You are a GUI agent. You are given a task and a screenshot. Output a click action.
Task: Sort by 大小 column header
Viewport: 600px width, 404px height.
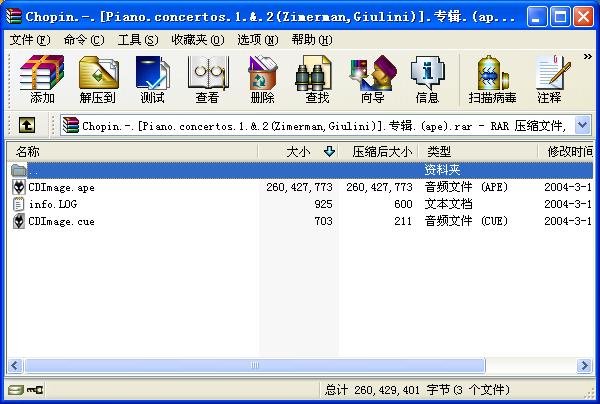[x=298, y=152]
